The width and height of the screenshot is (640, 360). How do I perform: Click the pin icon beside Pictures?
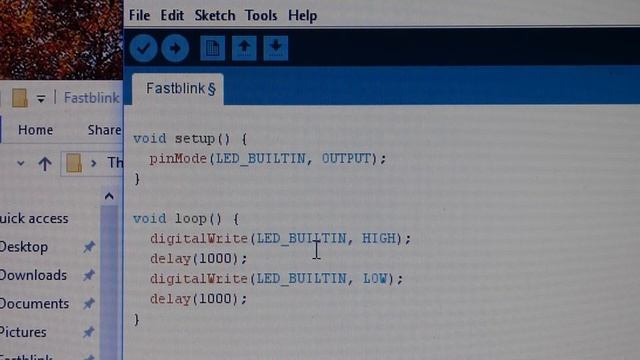pos(89,332)
